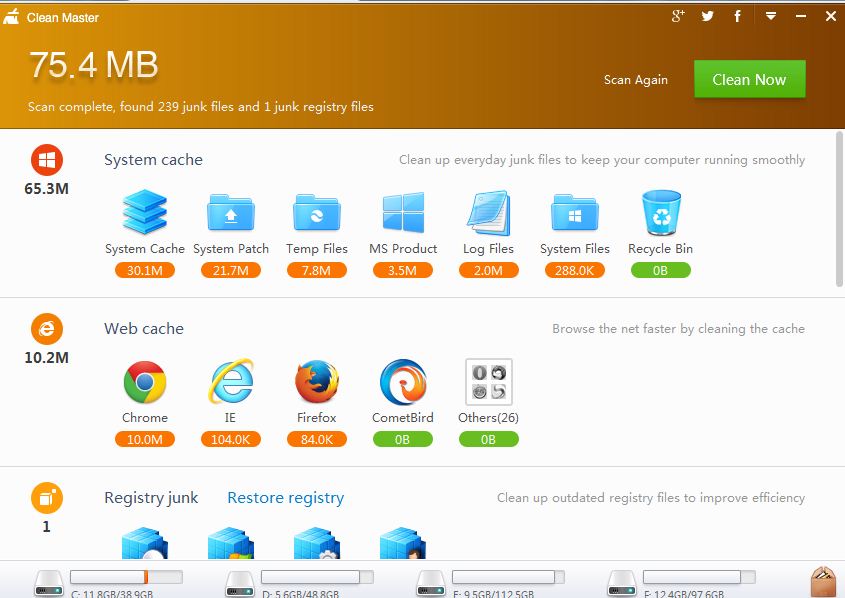Click the E: drive icon

431,584
